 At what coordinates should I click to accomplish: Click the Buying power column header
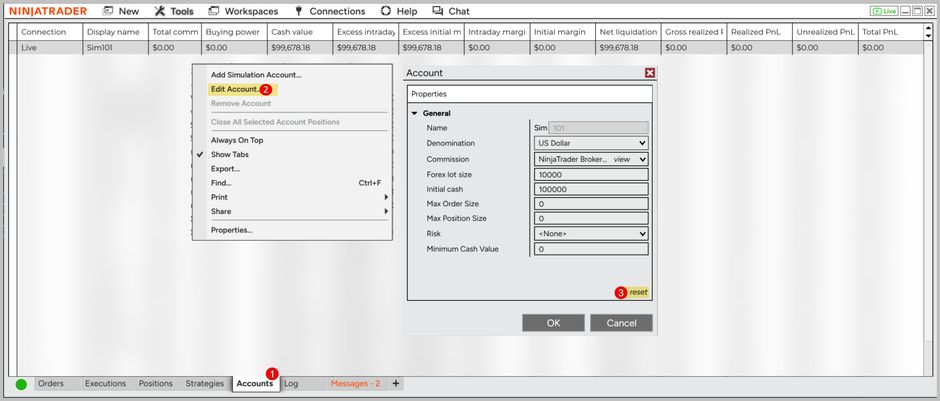coord(234,32)
